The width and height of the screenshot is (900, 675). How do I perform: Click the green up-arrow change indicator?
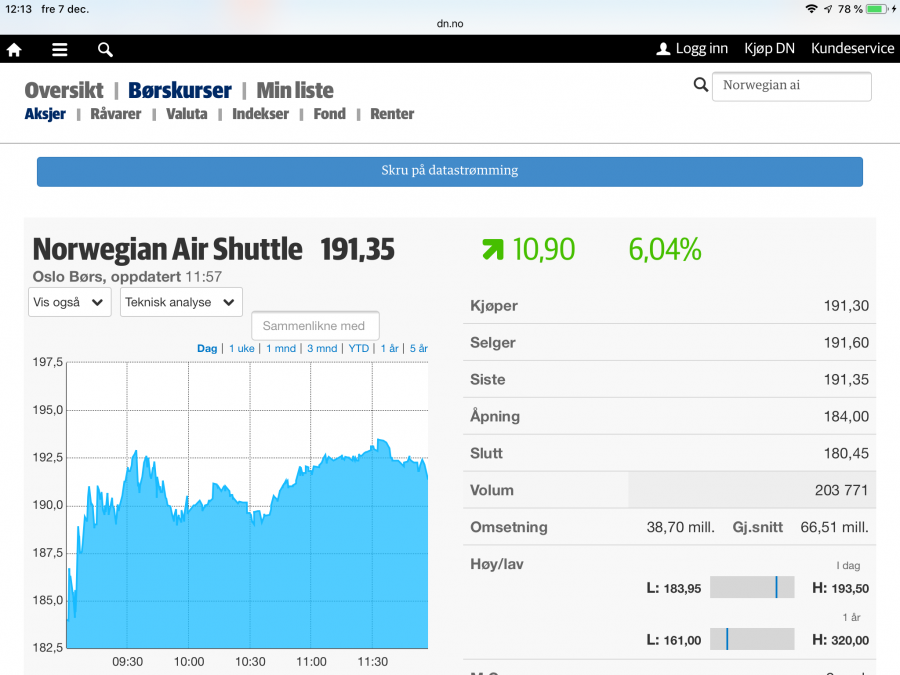[x=492, y=249]
